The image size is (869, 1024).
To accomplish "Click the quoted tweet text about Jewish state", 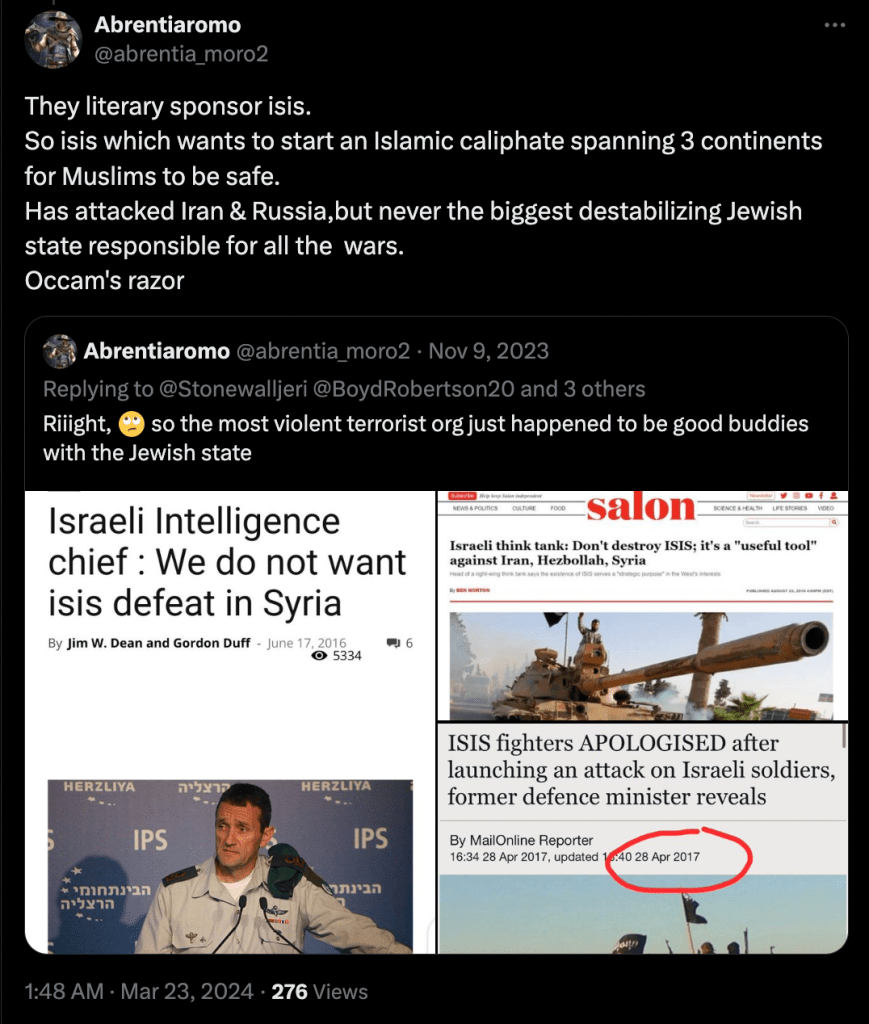I will point(426,438).
